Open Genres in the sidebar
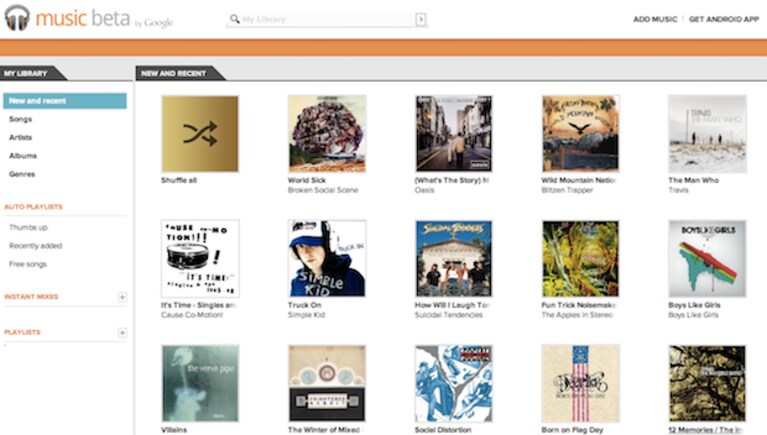 point(22,174)
